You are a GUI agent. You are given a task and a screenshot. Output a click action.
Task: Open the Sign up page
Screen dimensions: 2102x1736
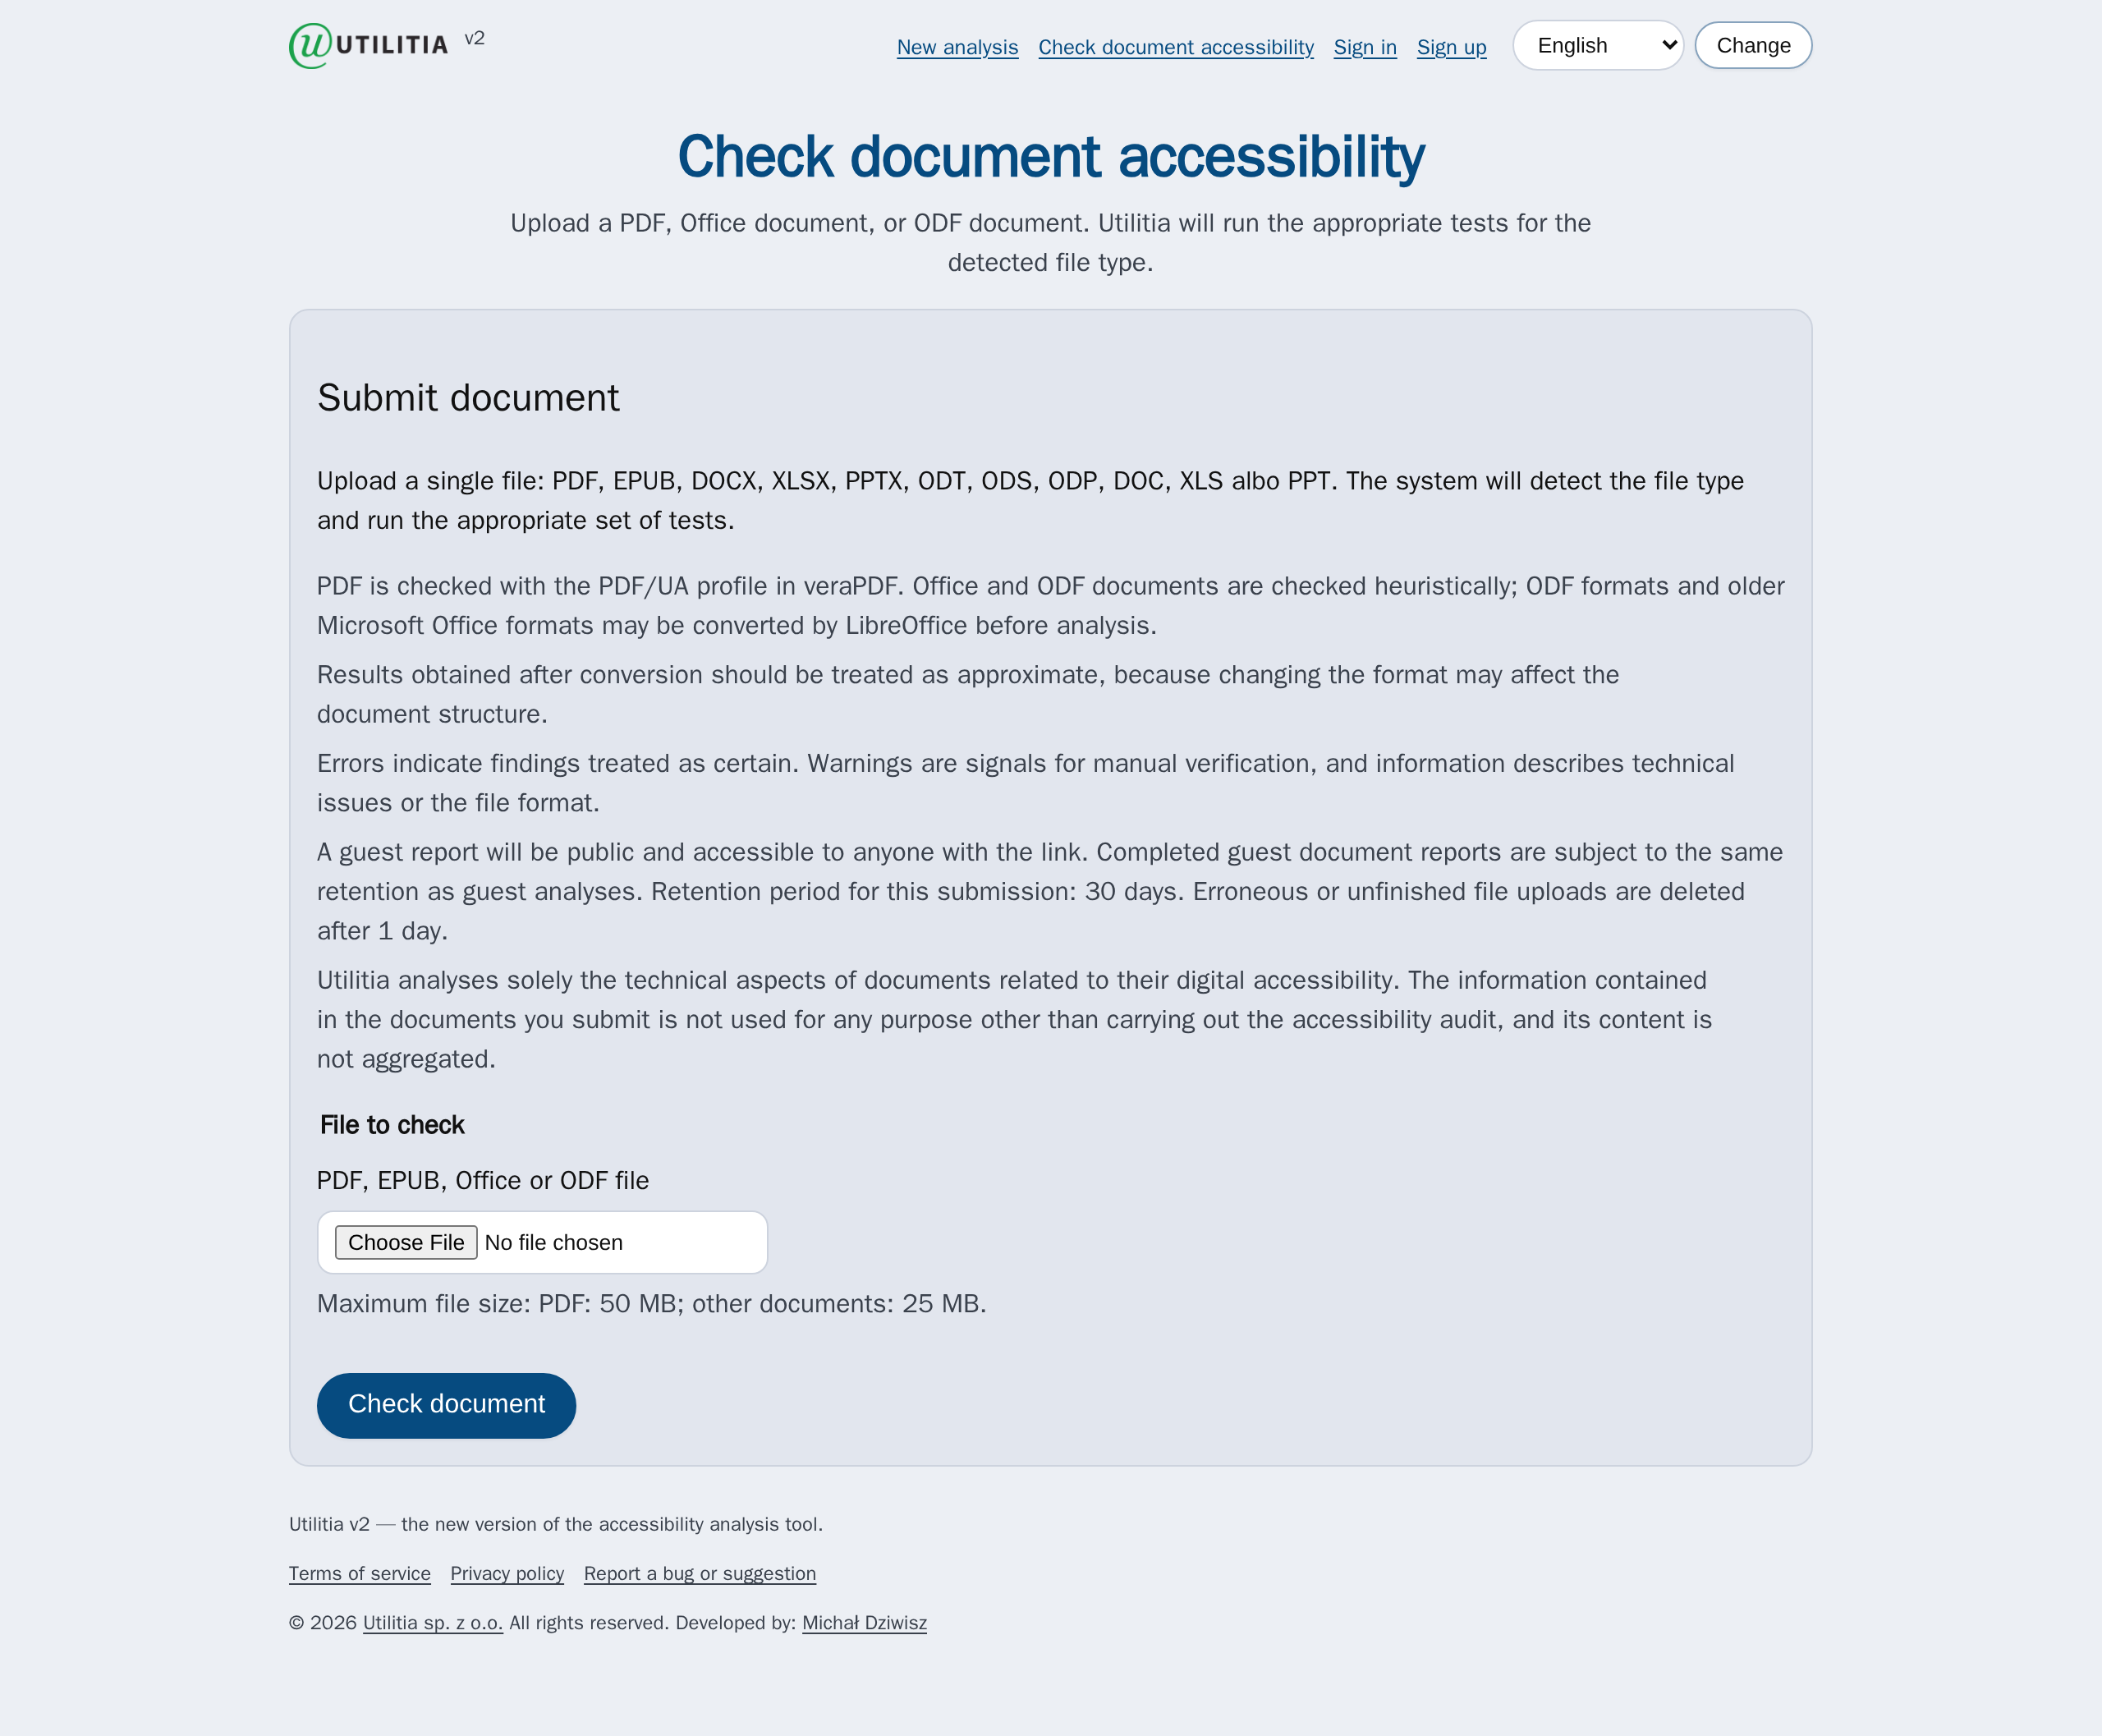pos(1451,47)
